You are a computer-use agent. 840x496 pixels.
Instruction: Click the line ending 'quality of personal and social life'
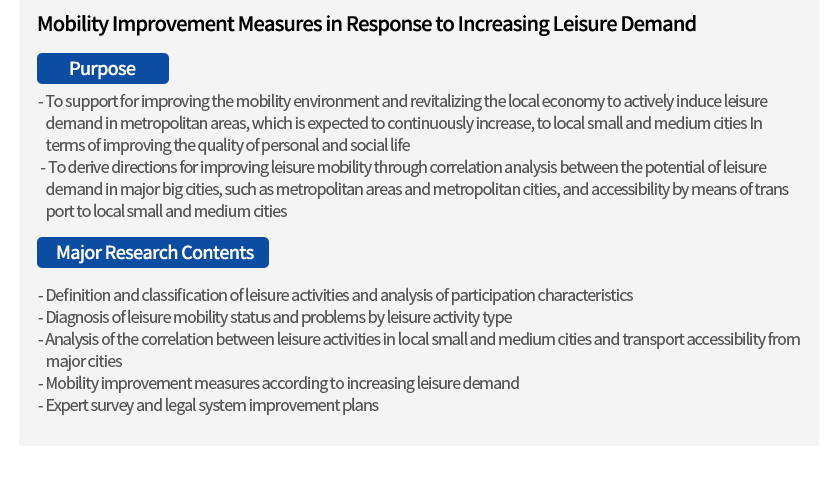(228, 145)
